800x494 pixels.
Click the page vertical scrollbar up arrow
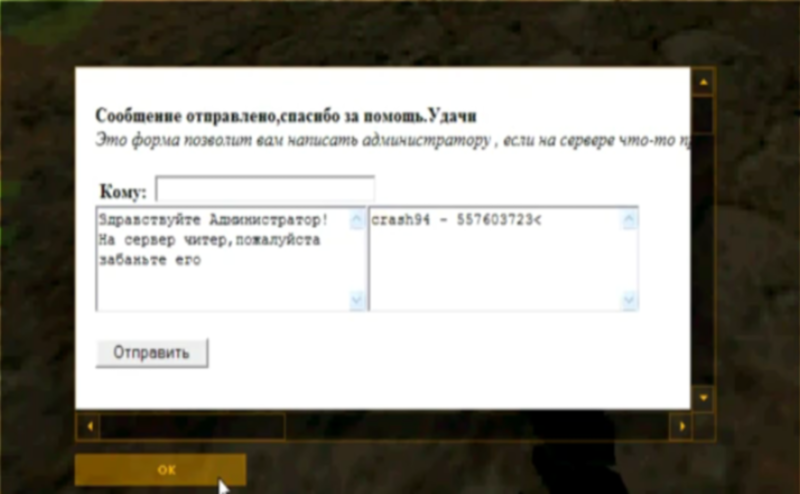pyautogui.click(x=703, y=80)
